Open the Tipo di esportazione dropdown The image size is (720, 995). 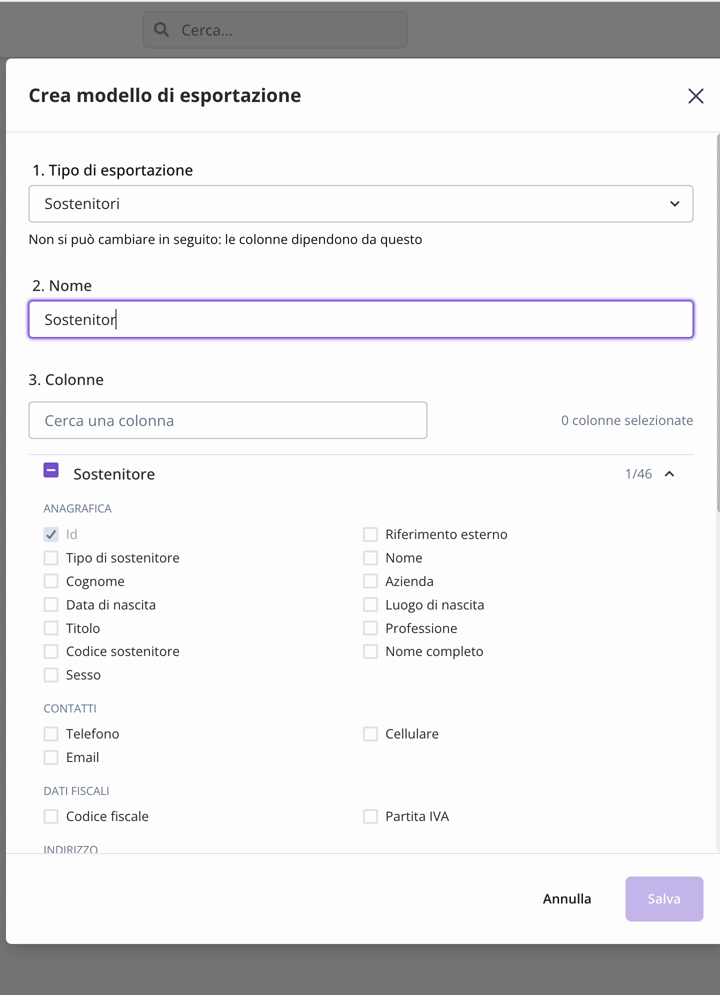point(360,204)
